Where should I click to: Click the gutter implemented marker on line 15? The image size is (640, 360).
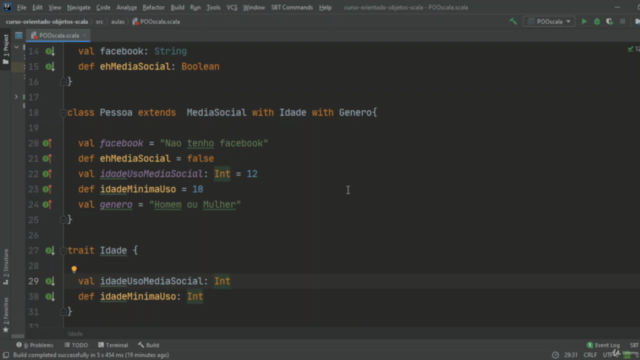[50, 67]
